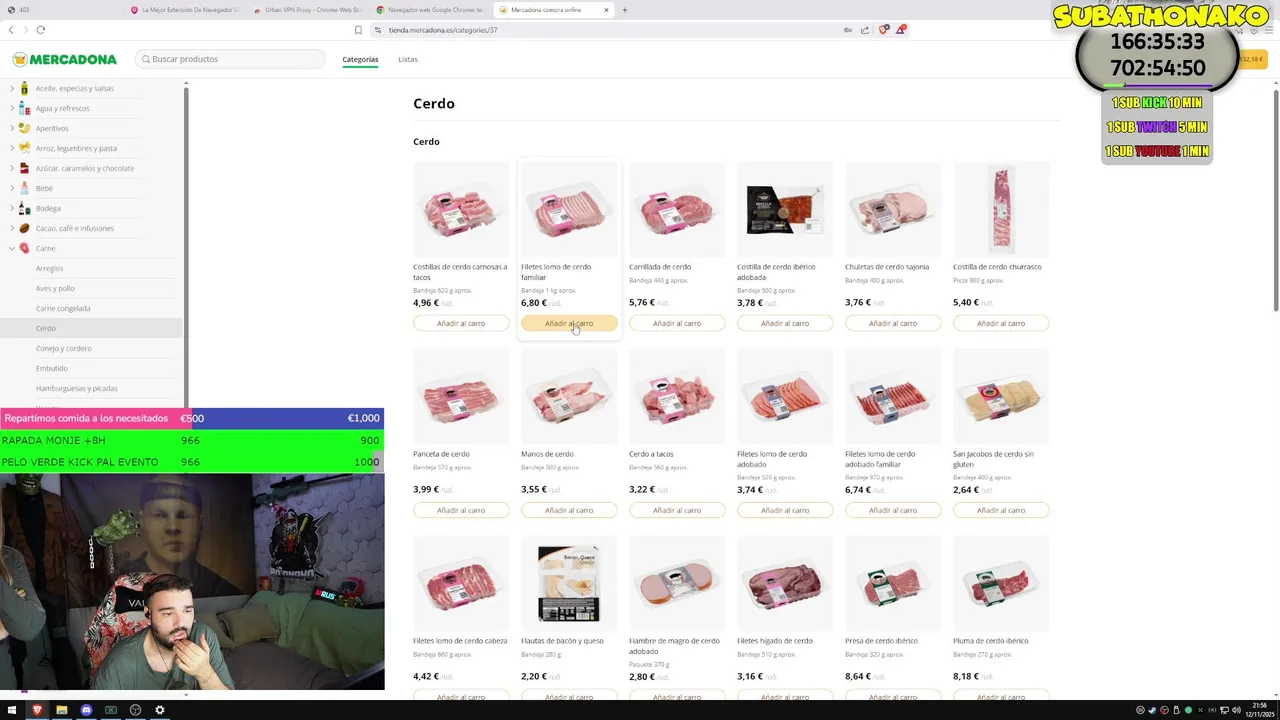Bookmark this page icon in address bar

coord(358,30)
